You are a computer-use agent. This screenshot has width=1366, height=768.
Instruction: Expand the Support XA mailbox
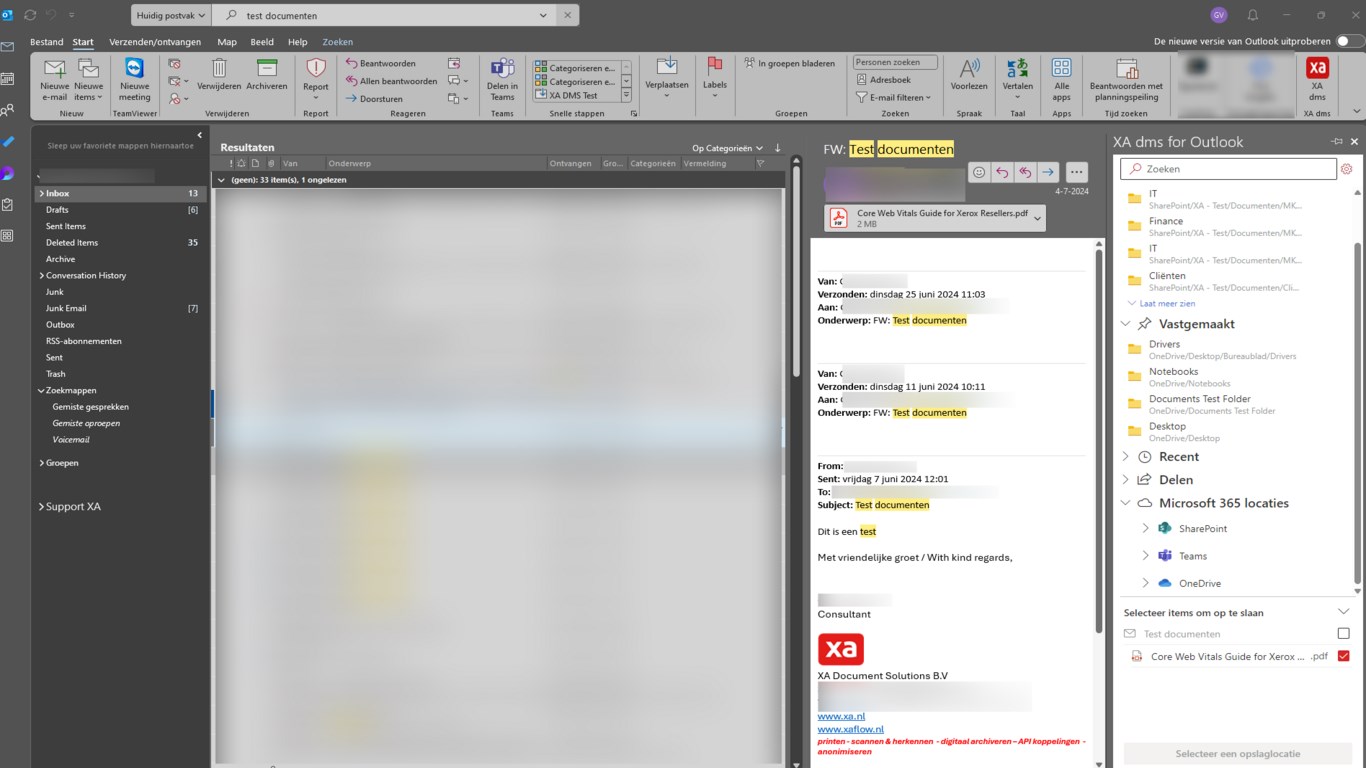click(x=40, y=507)
